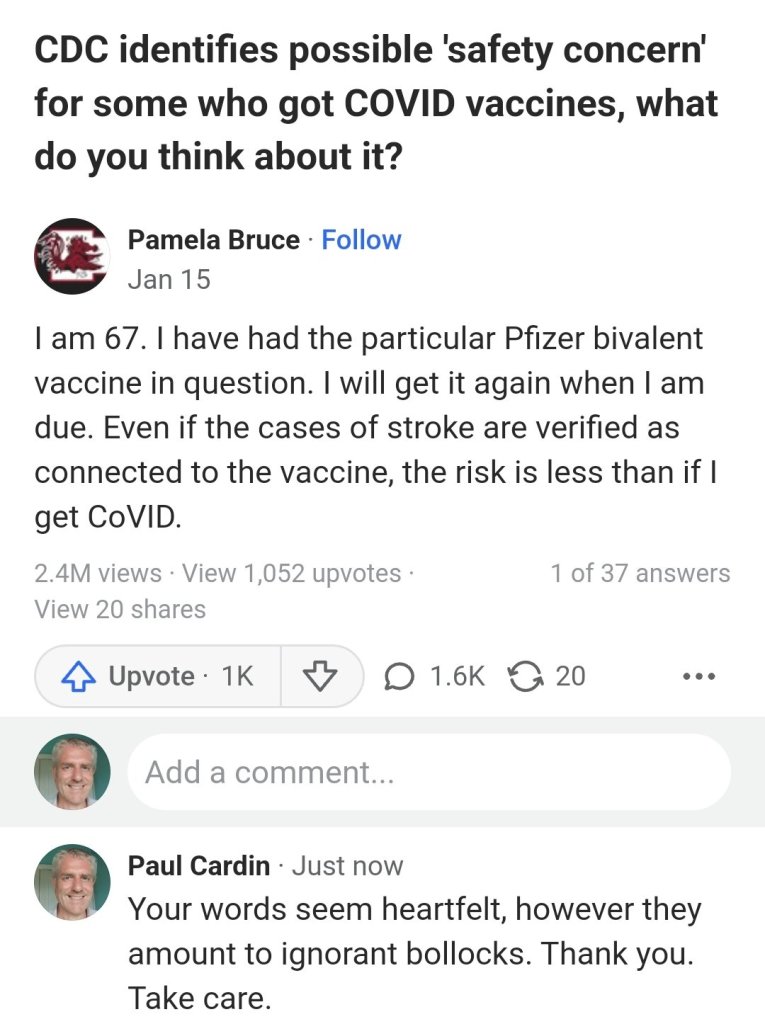Click the Just now comment timestamp
765x1024 pixels.
click(x=347, y=865)
